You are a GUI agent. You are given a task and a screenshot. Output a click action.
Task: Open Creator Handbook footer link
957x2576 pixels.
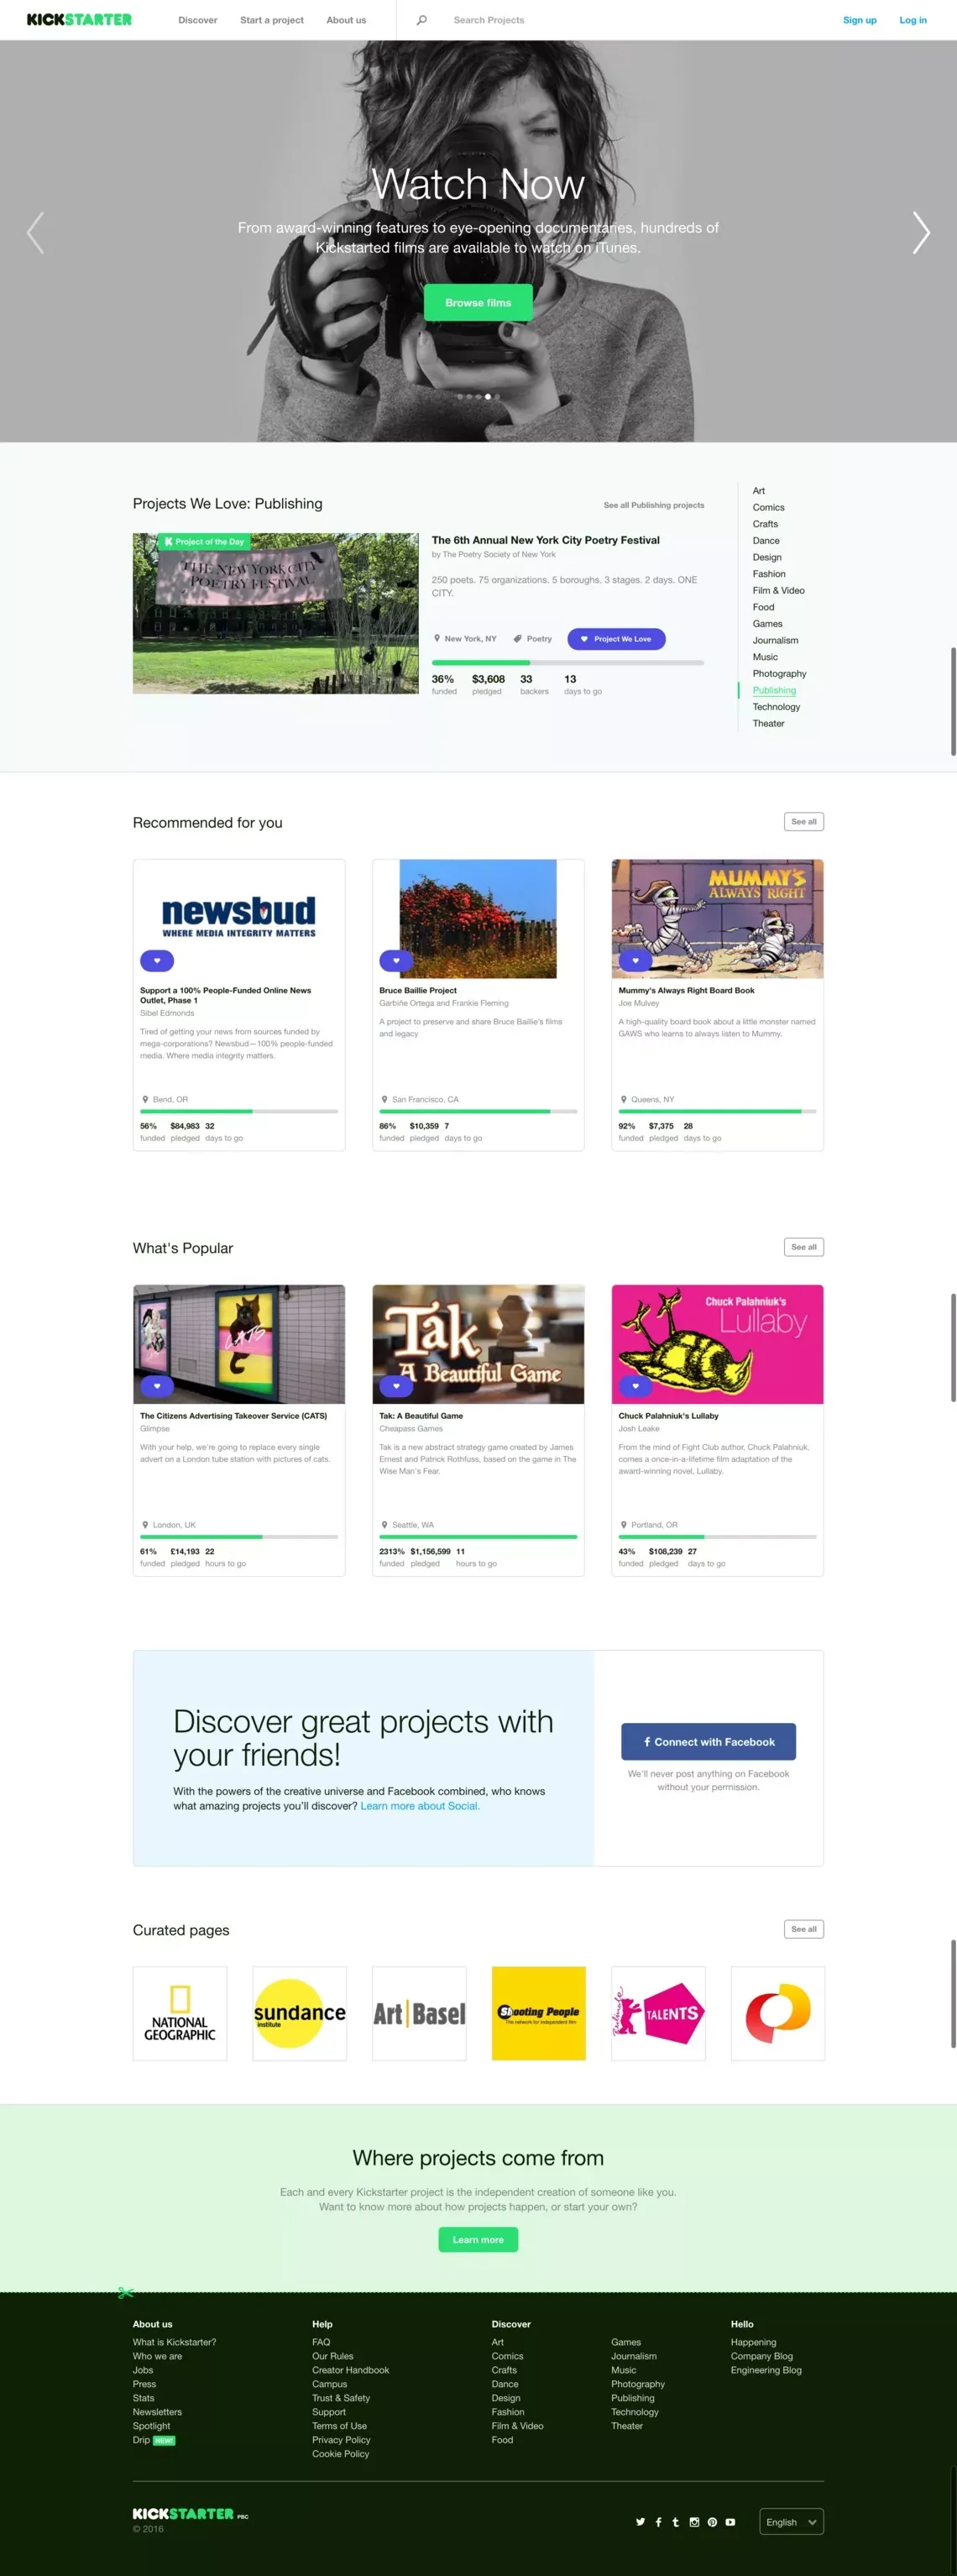coord(350,2370)
